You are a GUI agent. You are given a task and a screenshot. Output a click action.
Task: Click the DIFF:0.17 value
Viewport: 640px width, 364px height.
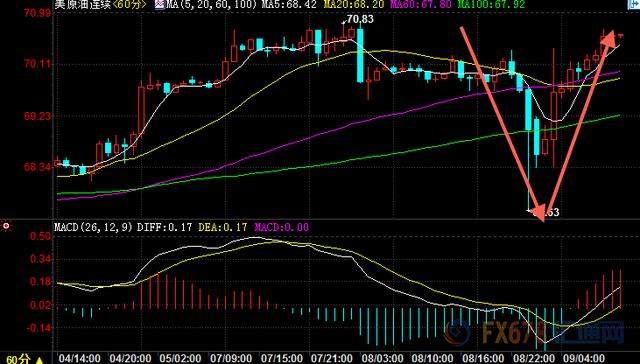click(164, 227)
